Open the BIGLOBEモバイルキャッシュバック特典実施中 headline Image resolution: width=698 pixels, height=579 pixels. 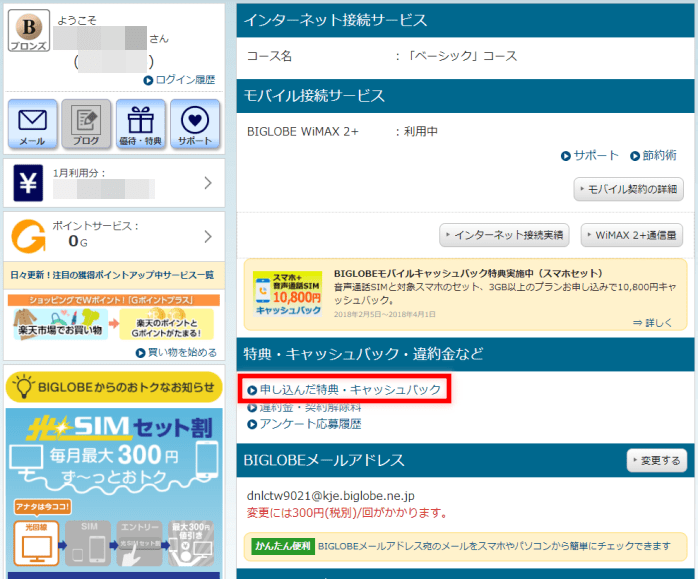pyautogui.click(x=468, y=273)
